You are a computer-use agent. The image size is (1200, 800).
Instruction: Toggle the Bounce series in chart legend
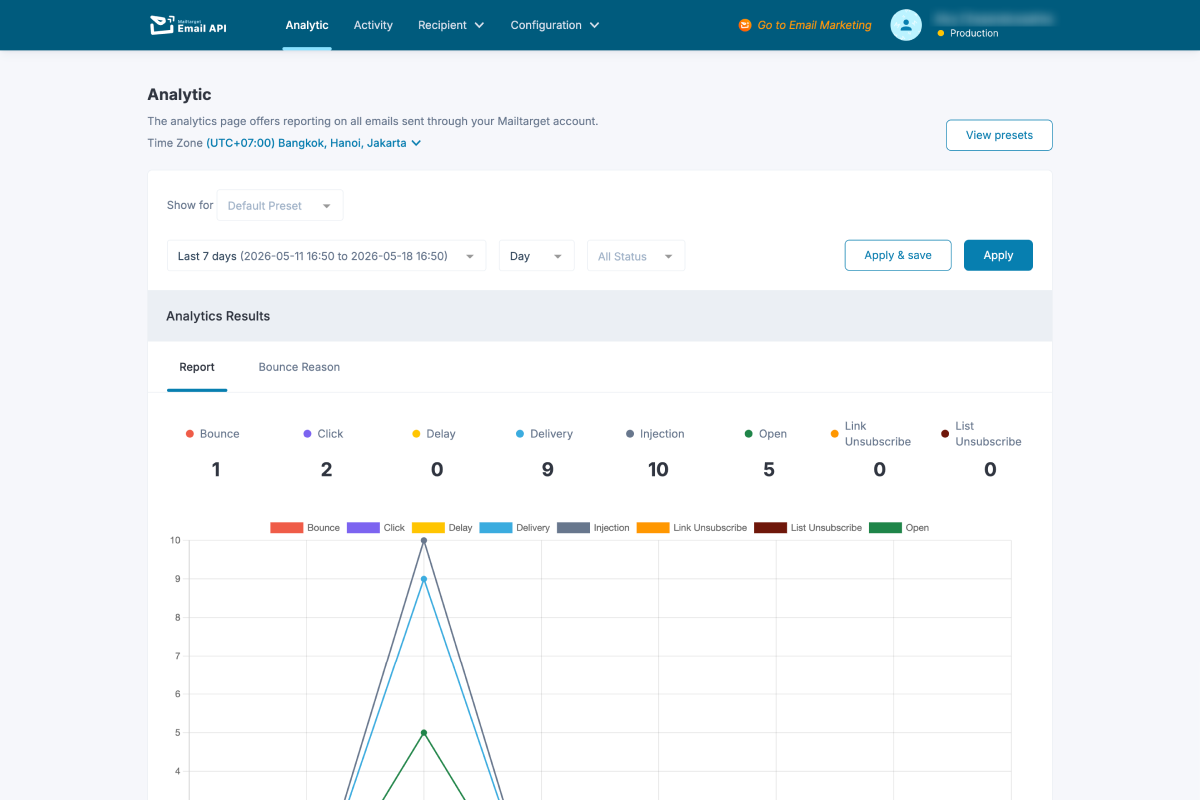305,528
